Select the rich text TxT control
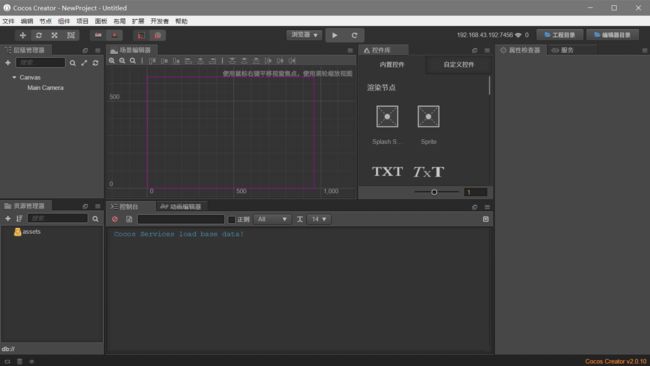 pos(429,172)
